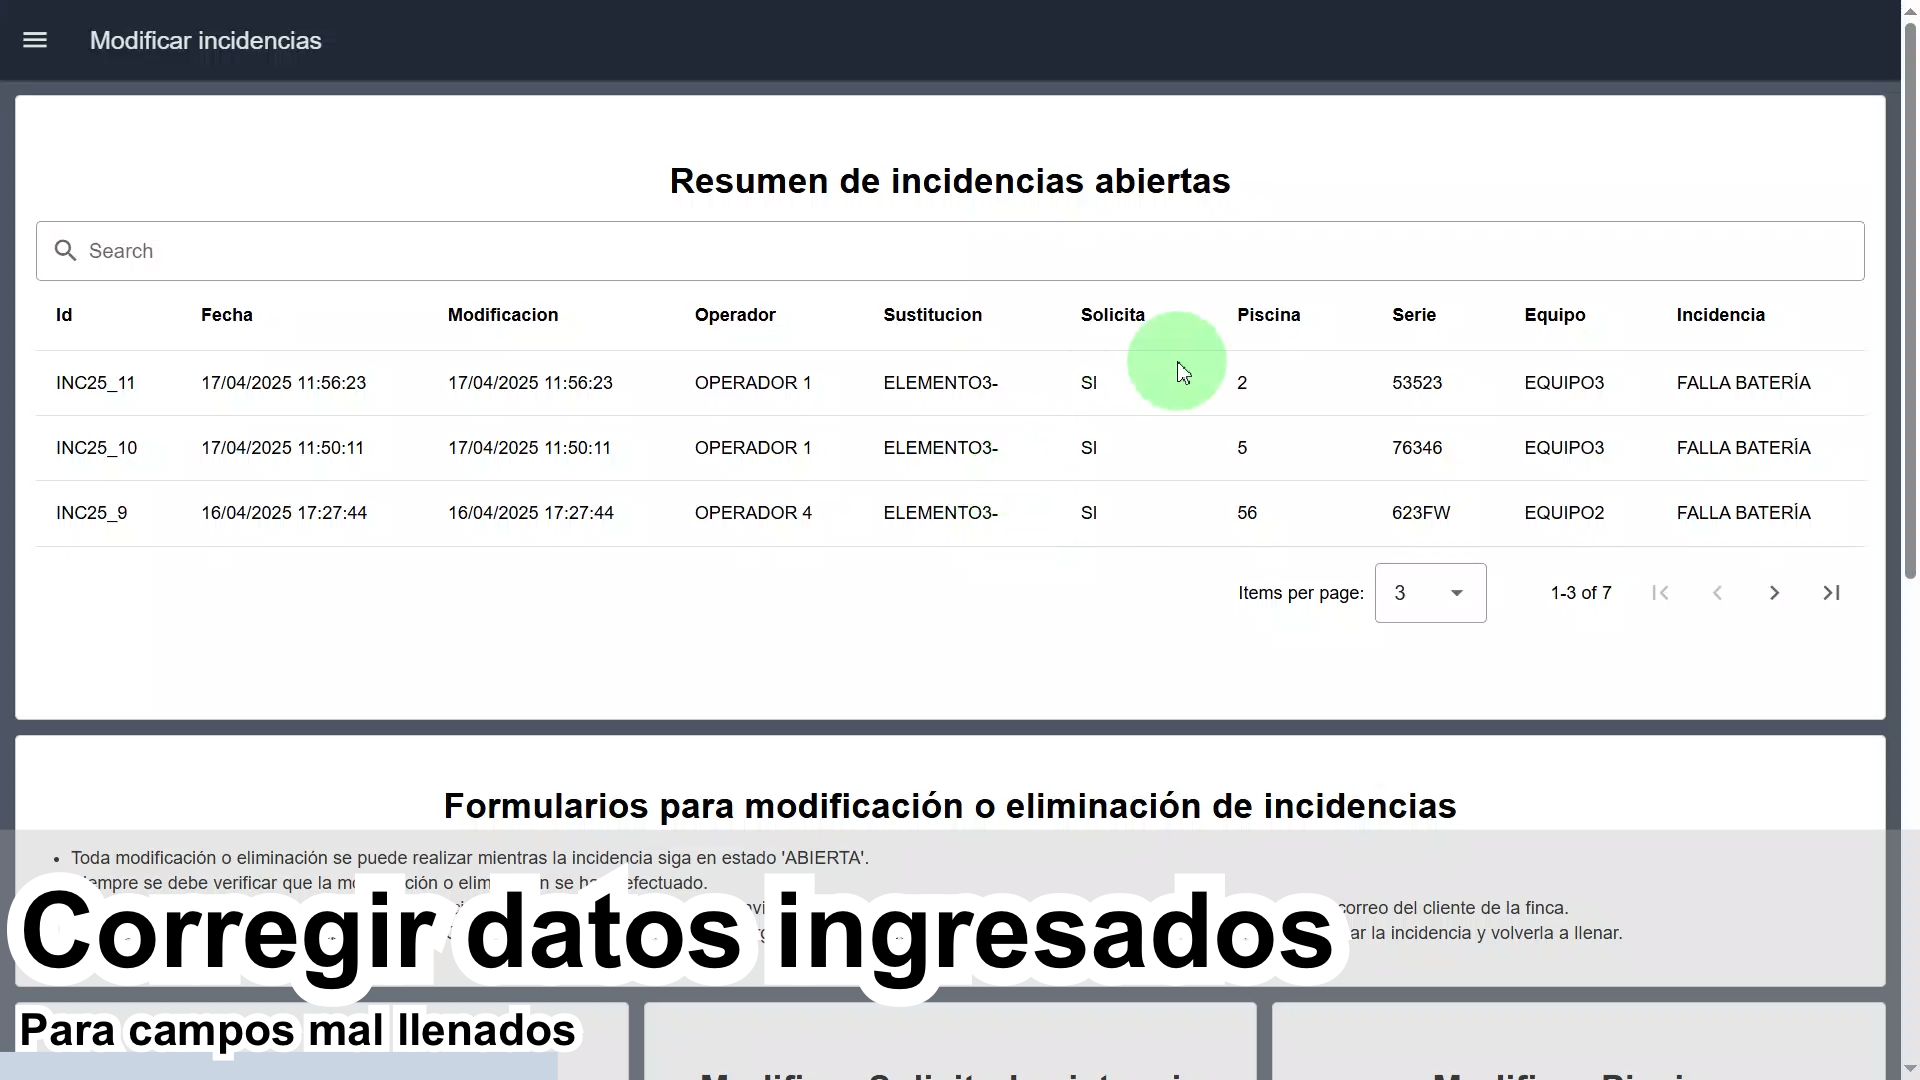Select row INC25_10
This screenshot has width=1920, height=1080.
click(x=96, y=448)
